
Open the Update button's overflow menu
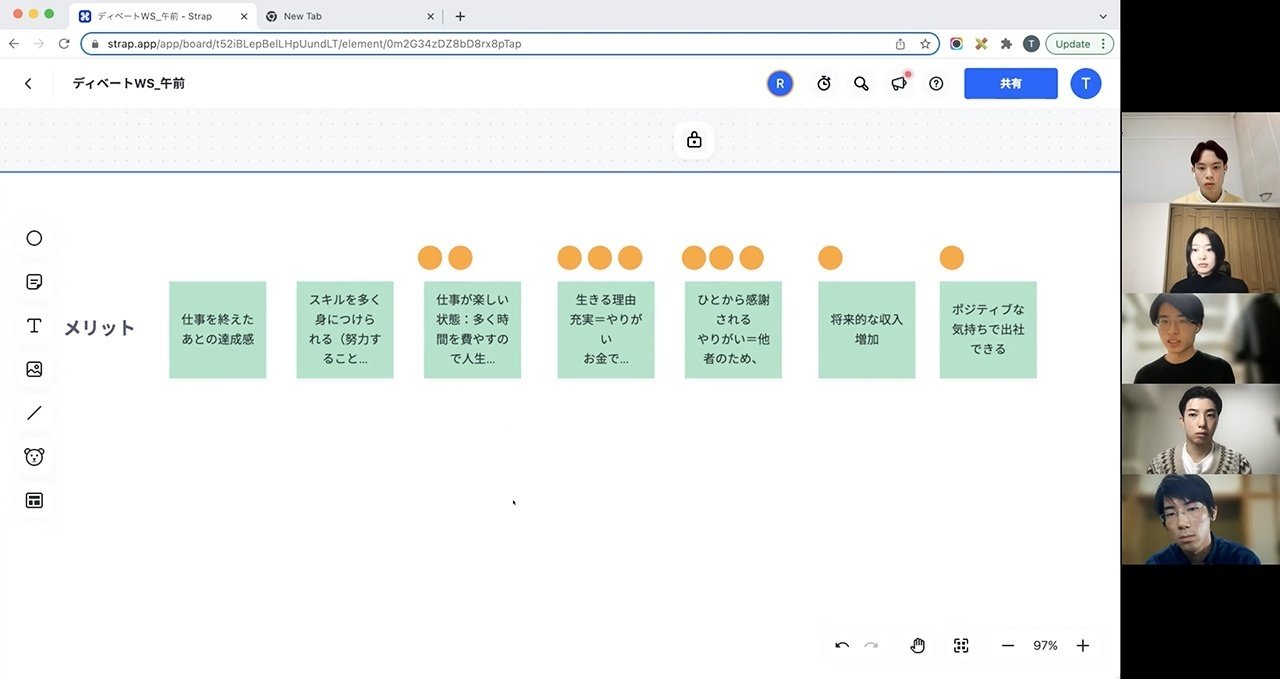tap(1103, 43)
